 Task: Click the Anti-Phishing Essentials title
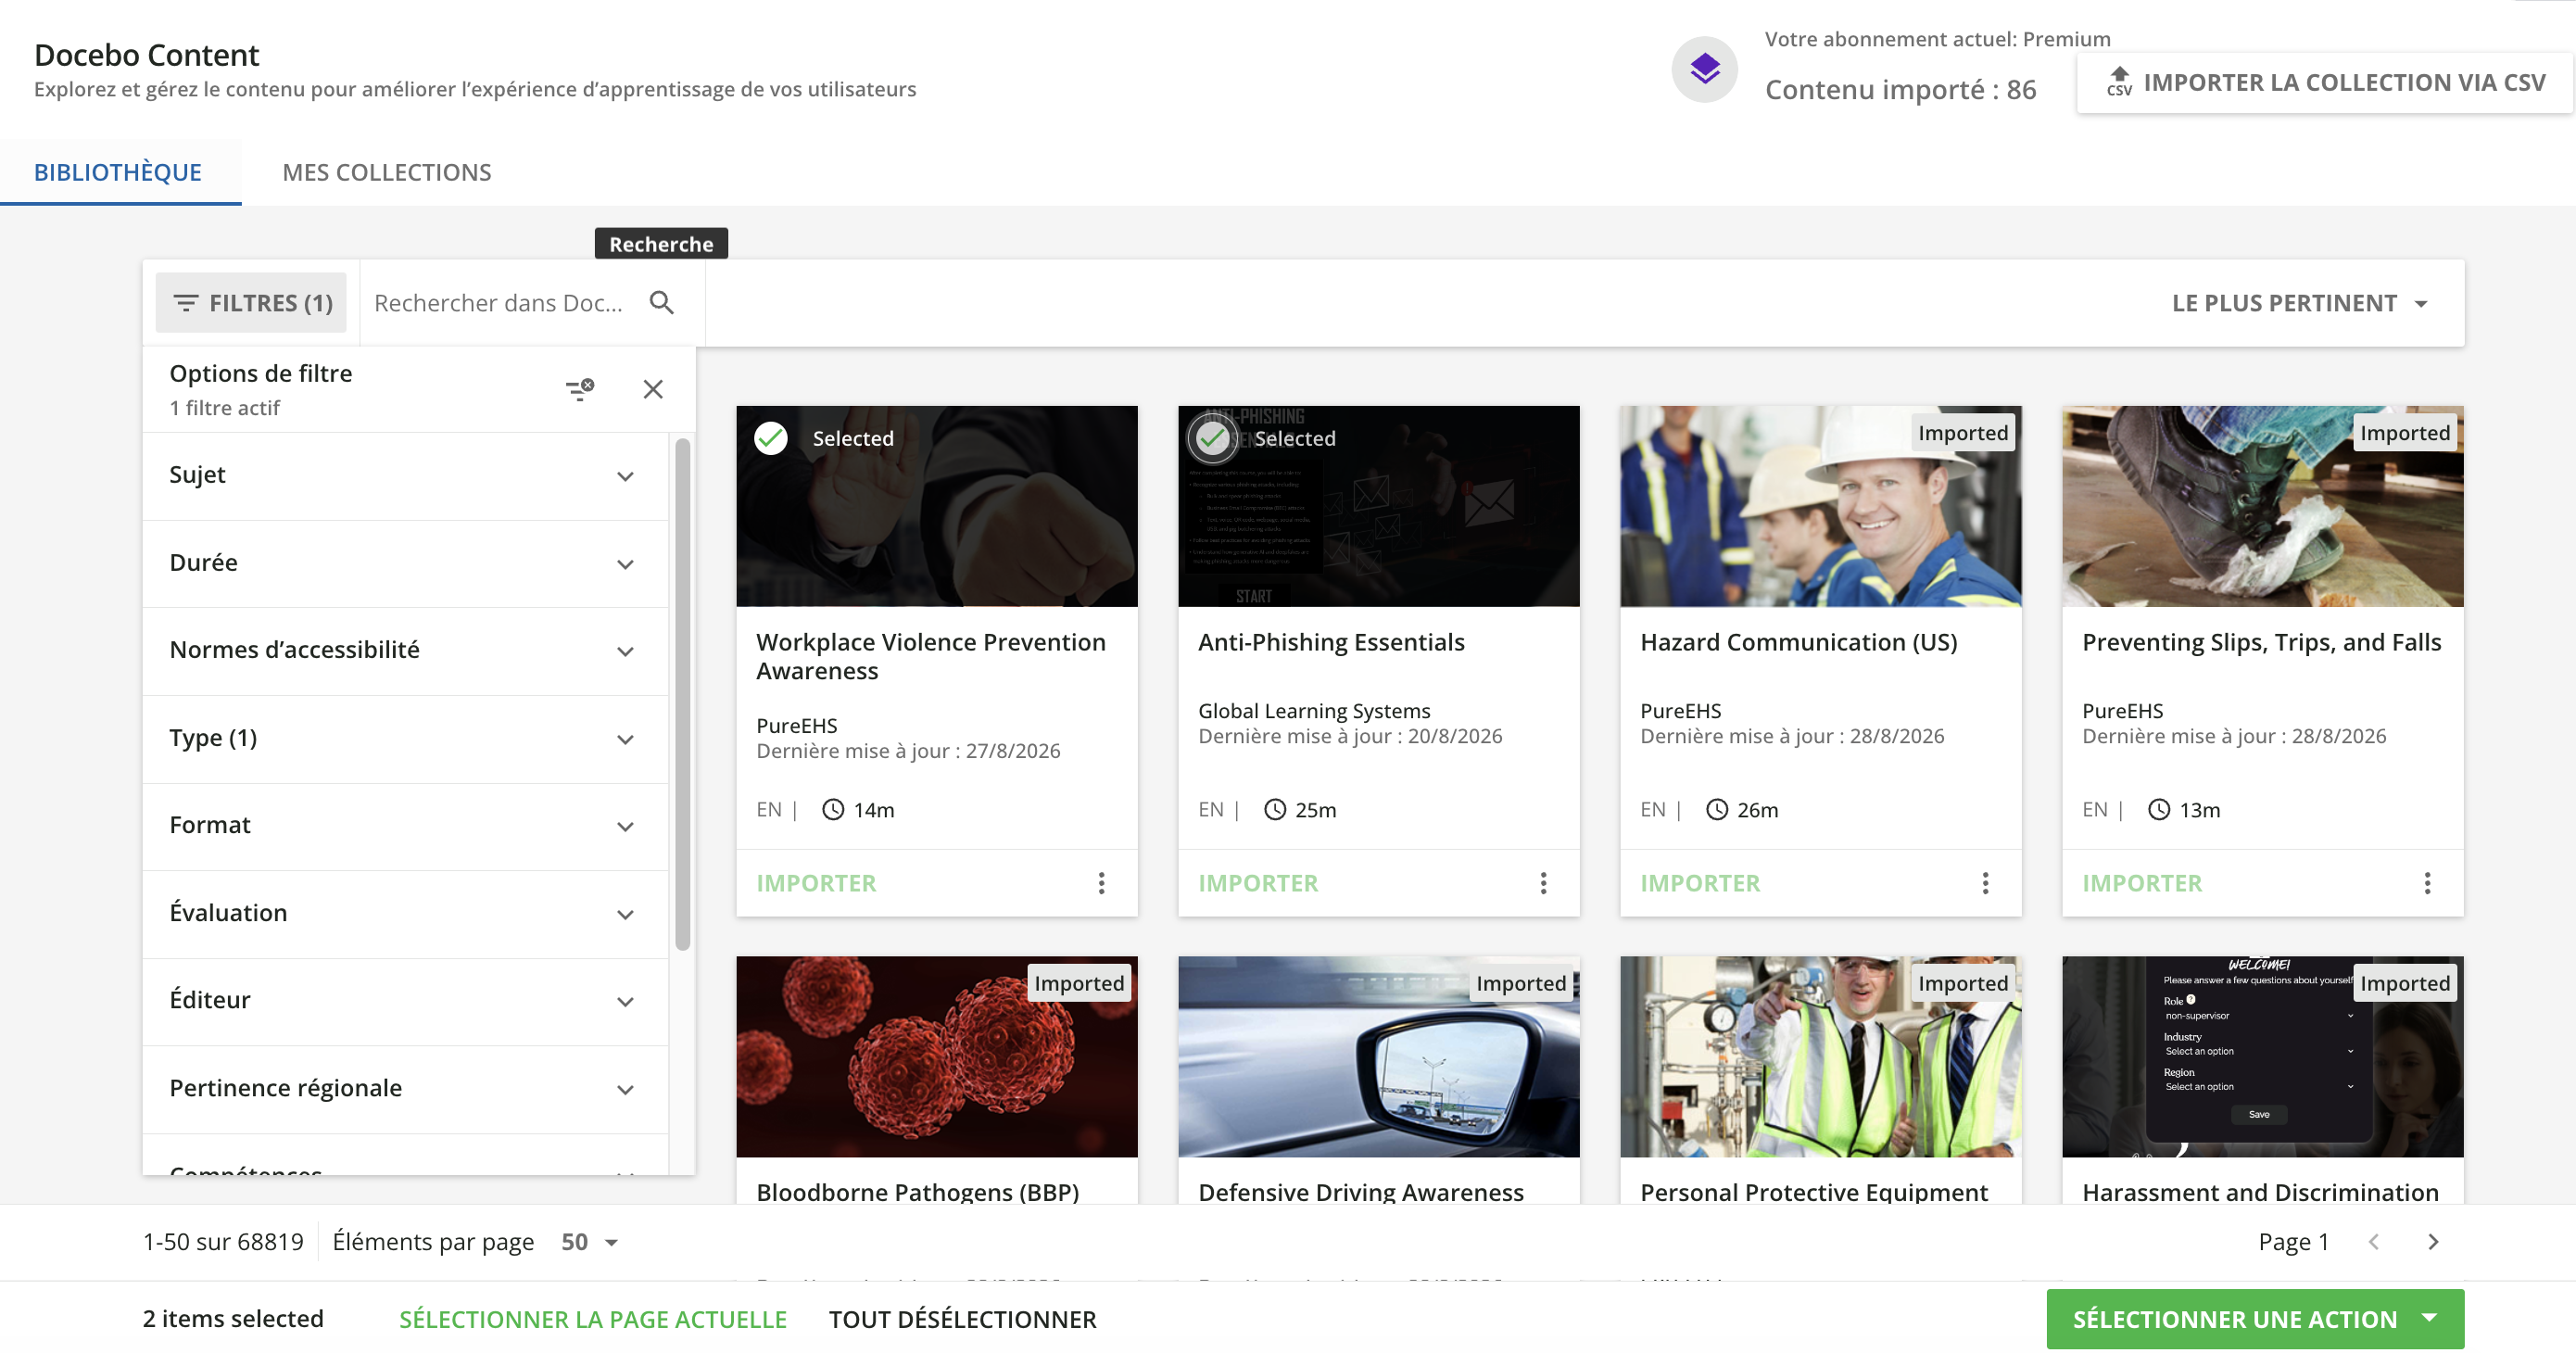(1331, 642)
